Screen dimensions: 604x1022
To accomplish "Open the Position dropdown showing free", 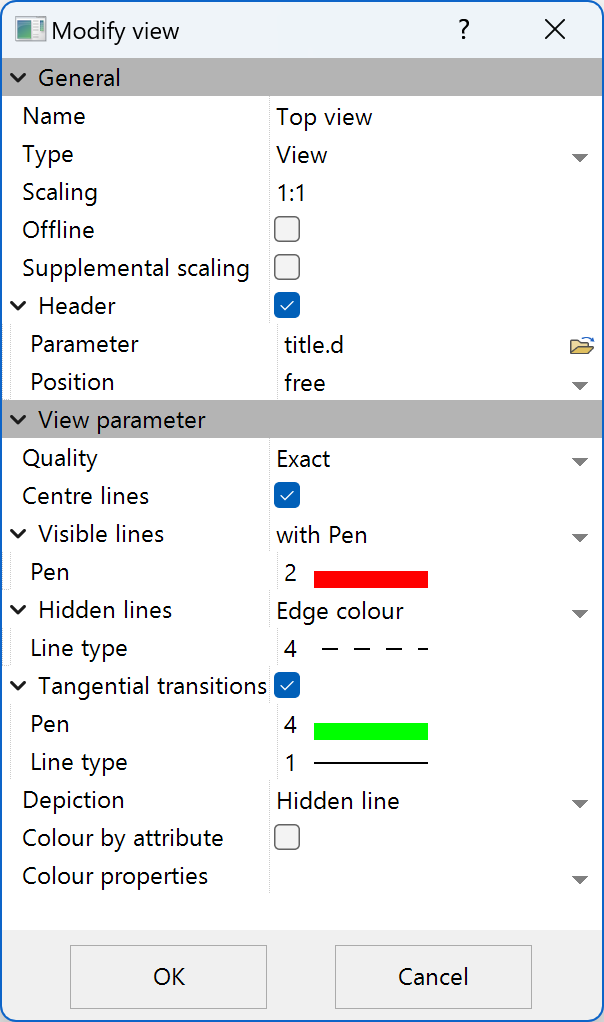I will (x=580, y=385).
